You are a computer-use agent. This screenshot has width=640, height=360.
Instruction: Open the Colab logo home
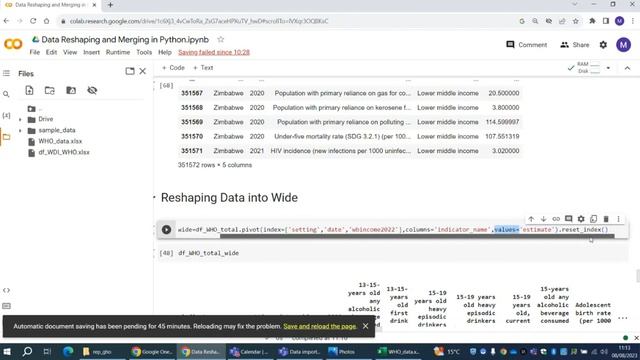click(13, 44)
